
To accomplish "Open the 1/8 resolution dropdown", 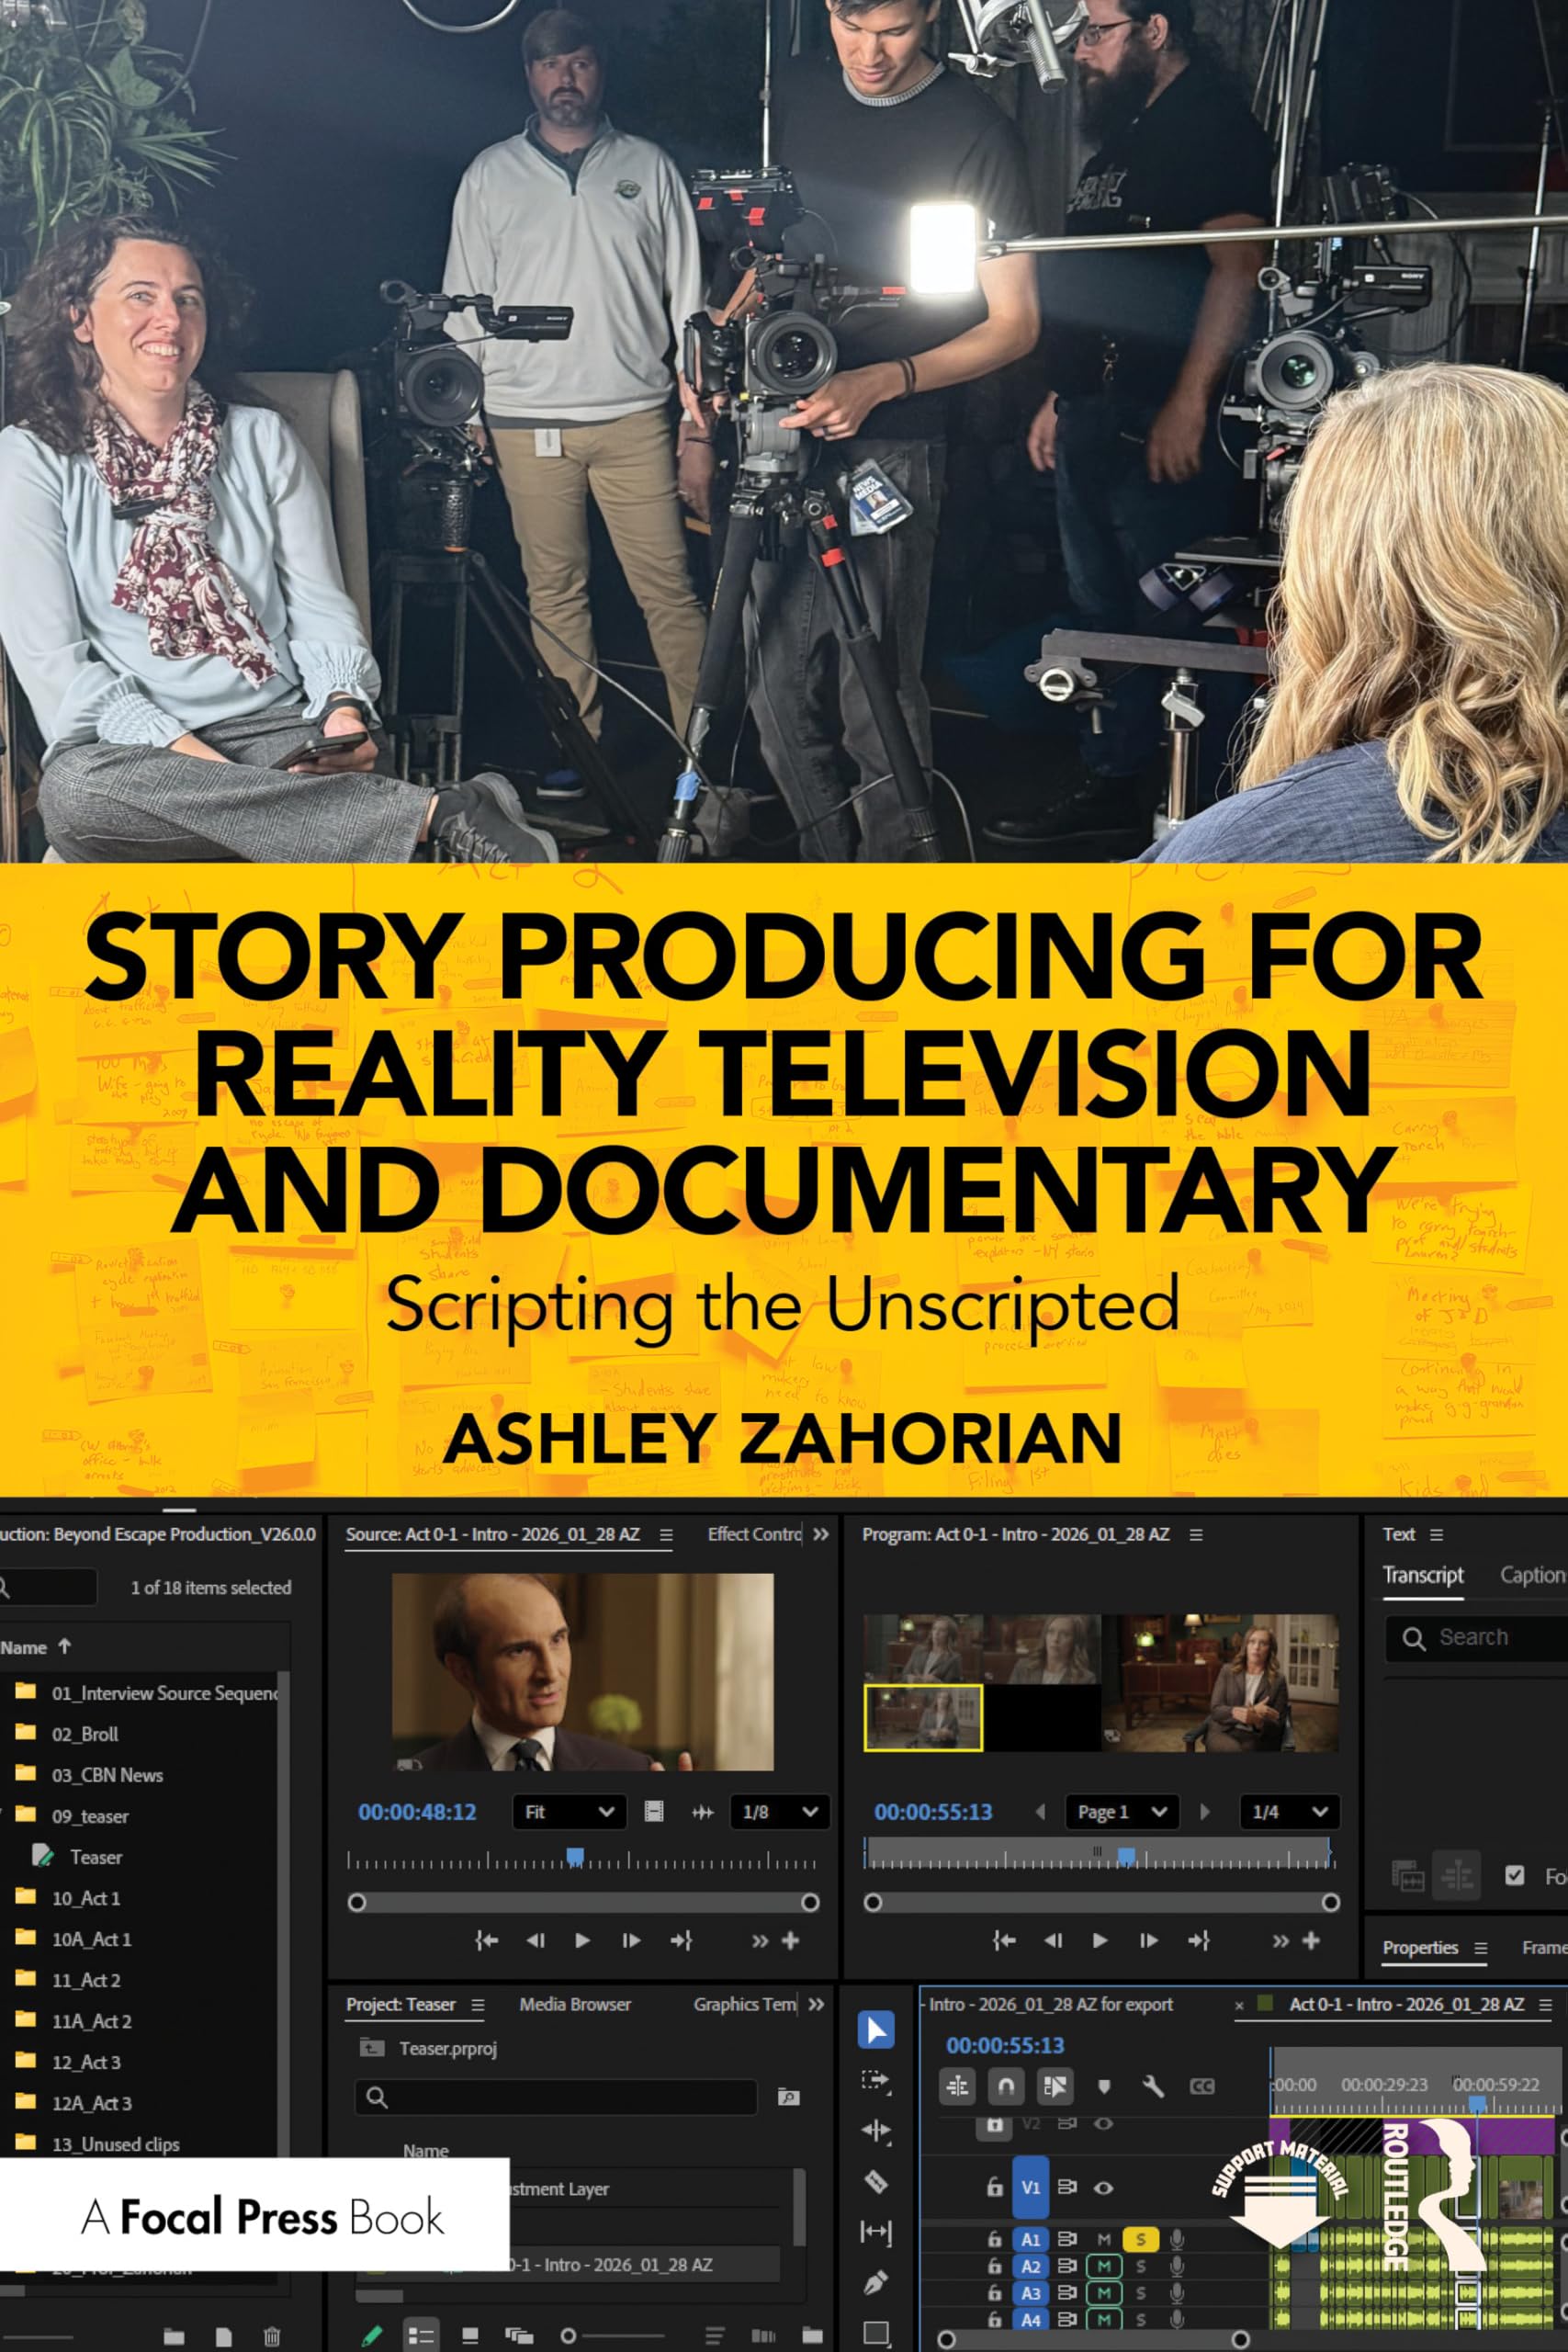I will click(x=779, y=1811).
